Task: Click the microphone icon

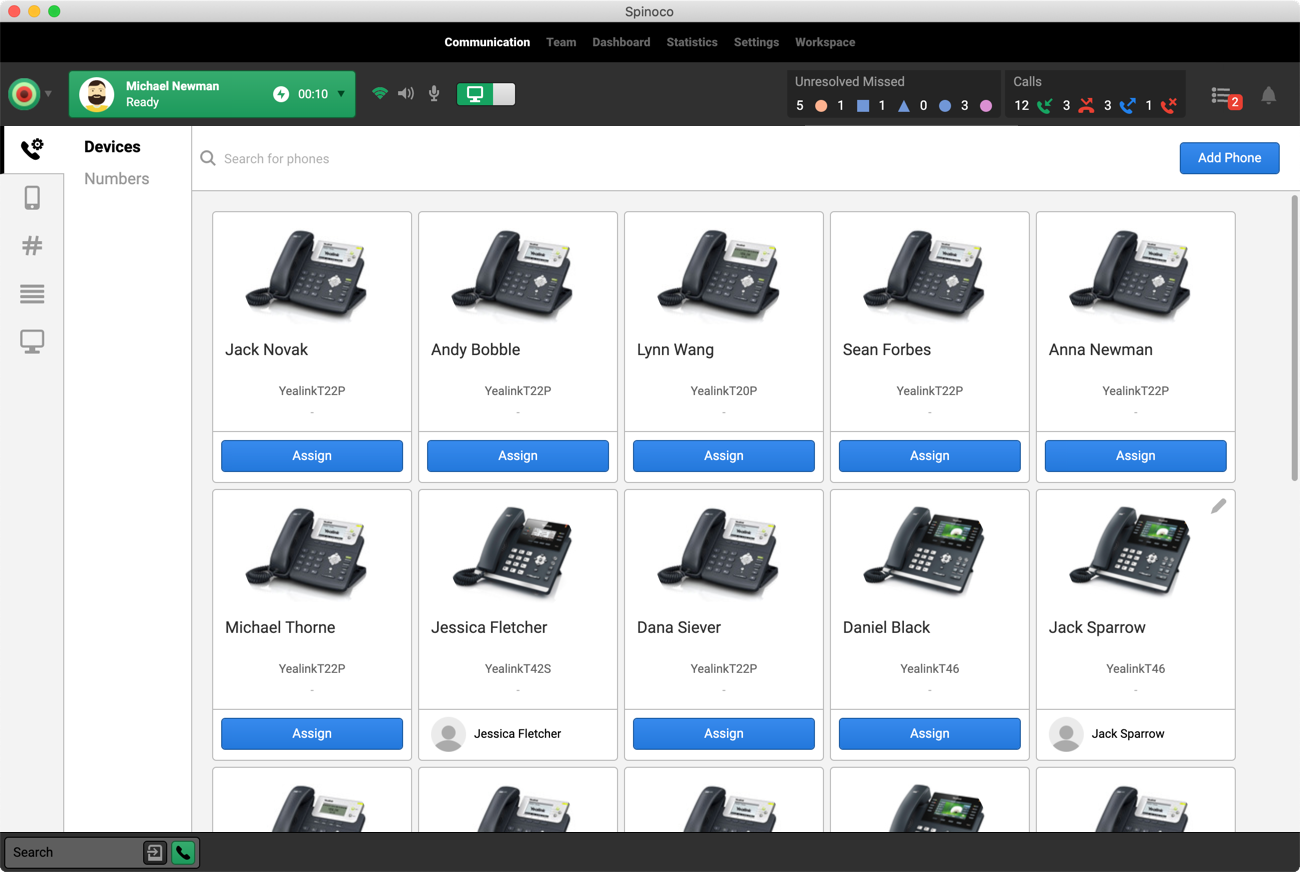Action: point(434,94)
